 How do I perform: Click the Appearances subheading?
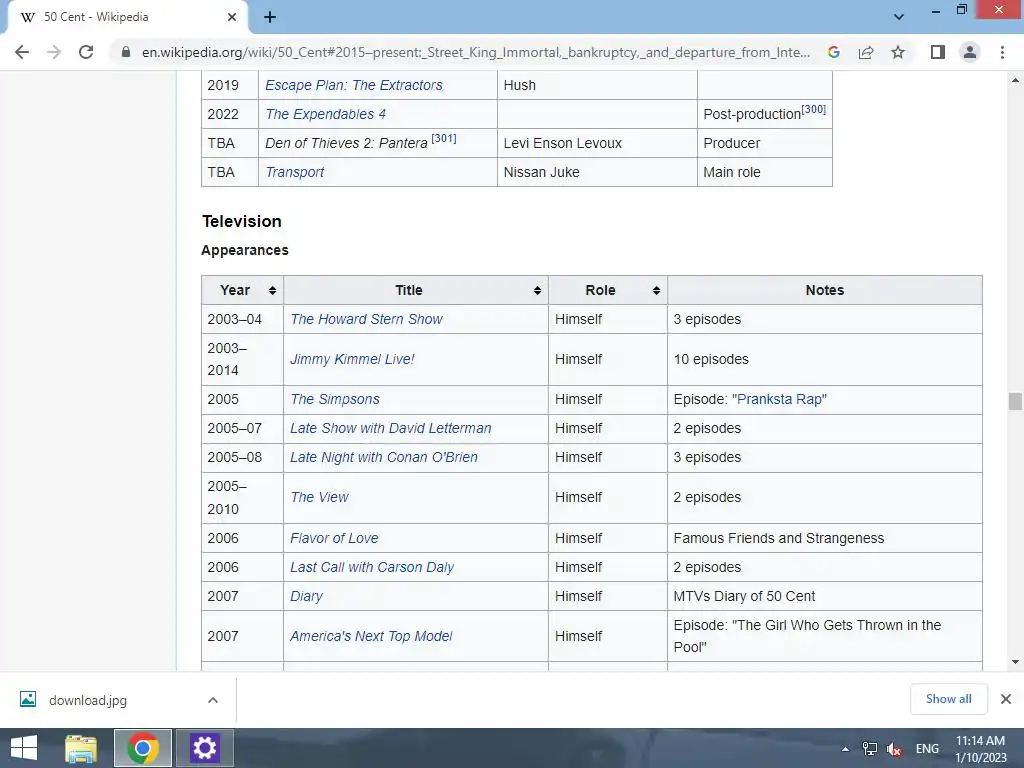(x=245, y=250)
